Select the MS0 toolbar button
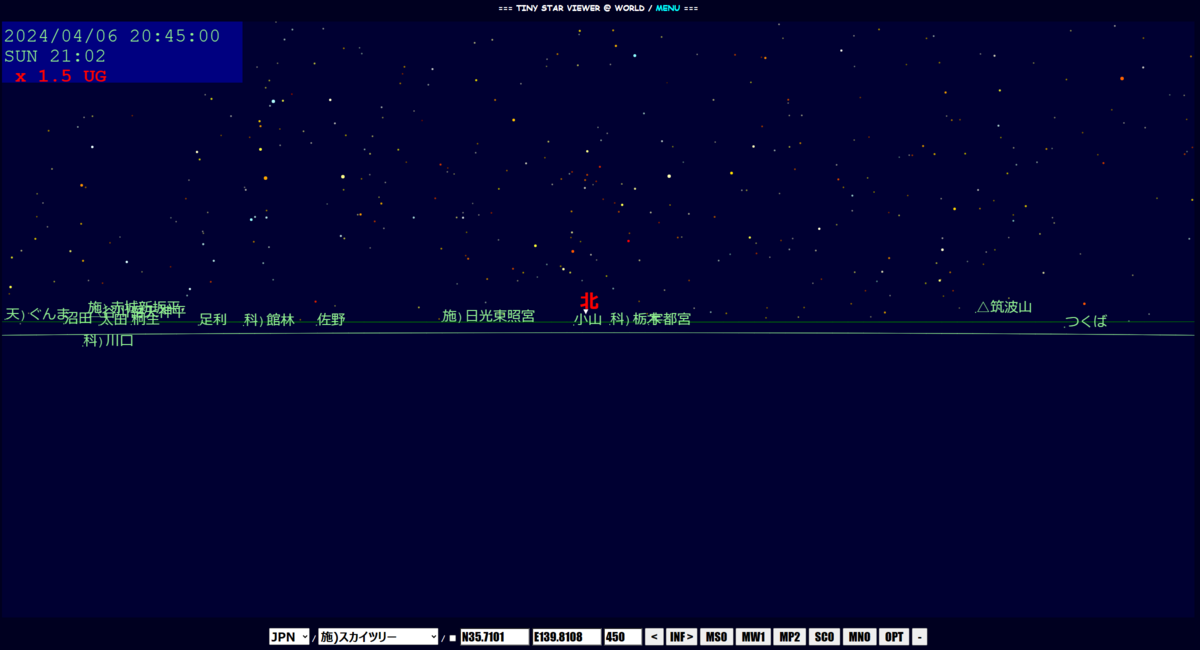 (716, 636)
